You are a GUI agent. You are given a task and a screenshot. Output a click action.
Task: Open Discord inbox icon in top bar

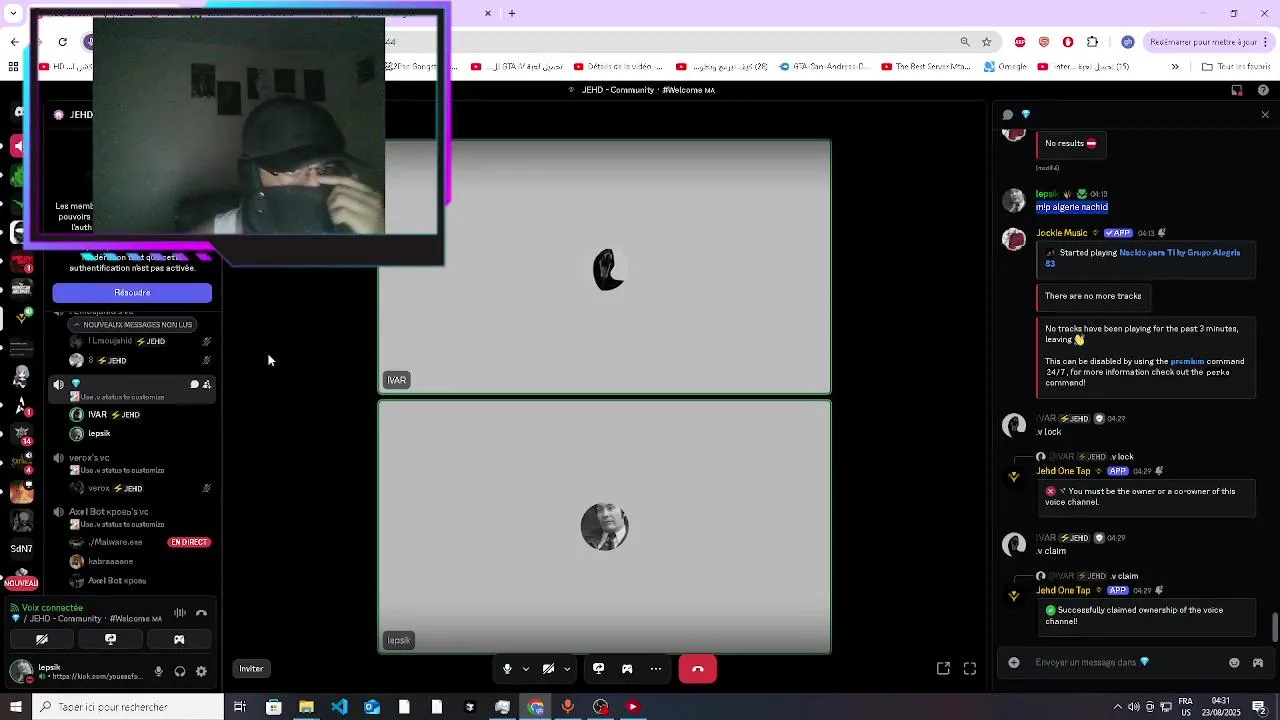[1237, 90]
